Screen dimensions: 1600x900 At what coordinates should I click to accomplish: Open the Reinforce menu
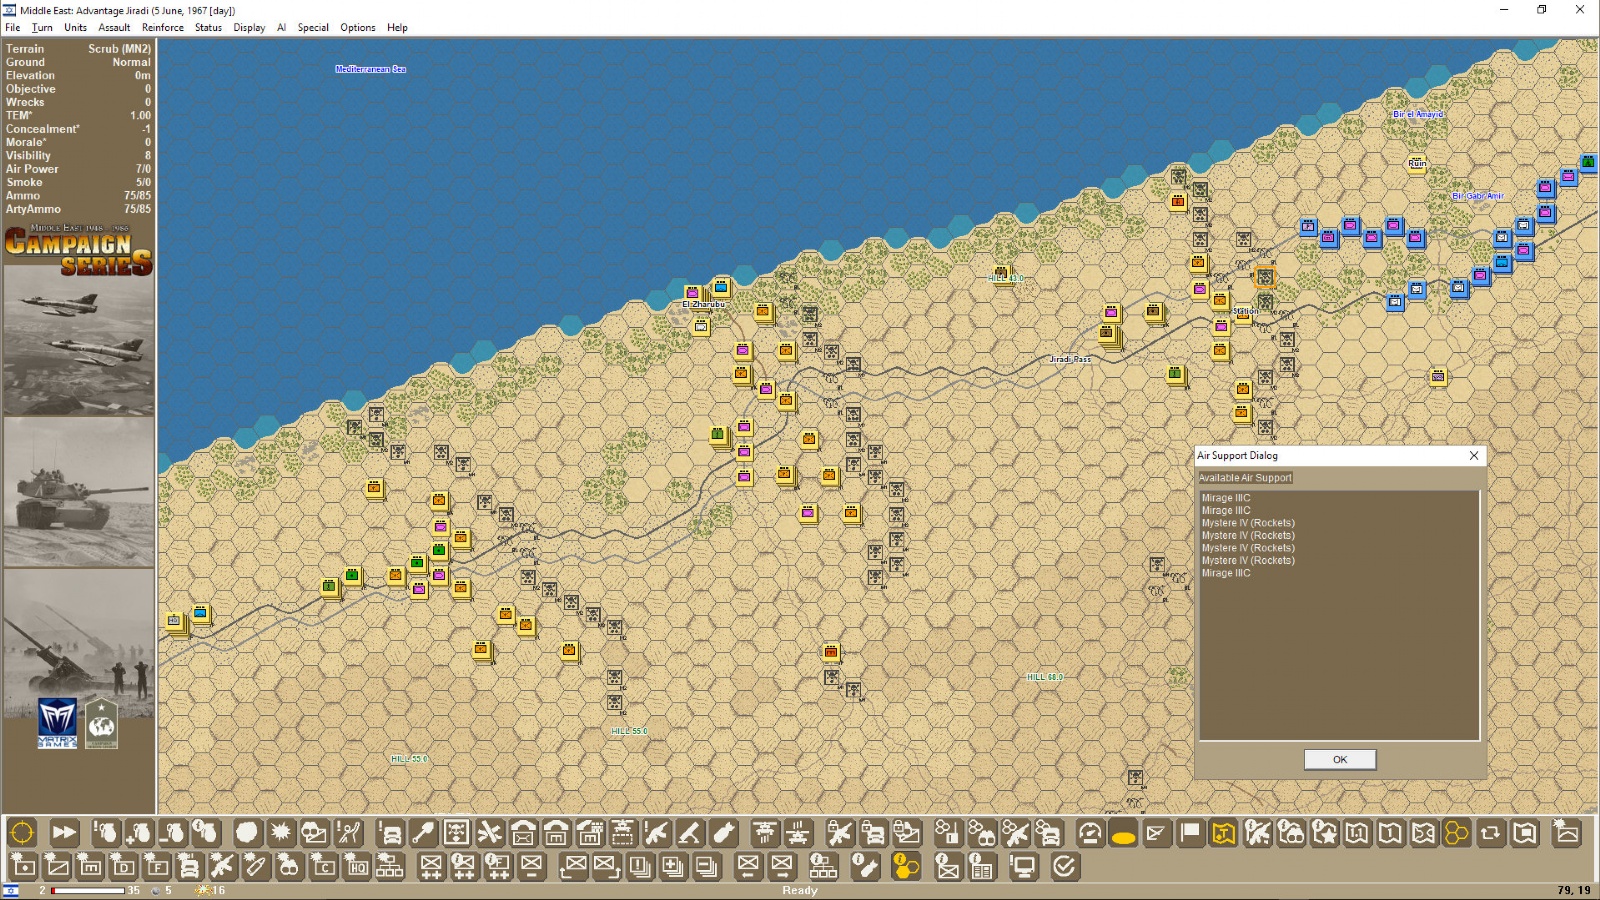coord(162,27)
